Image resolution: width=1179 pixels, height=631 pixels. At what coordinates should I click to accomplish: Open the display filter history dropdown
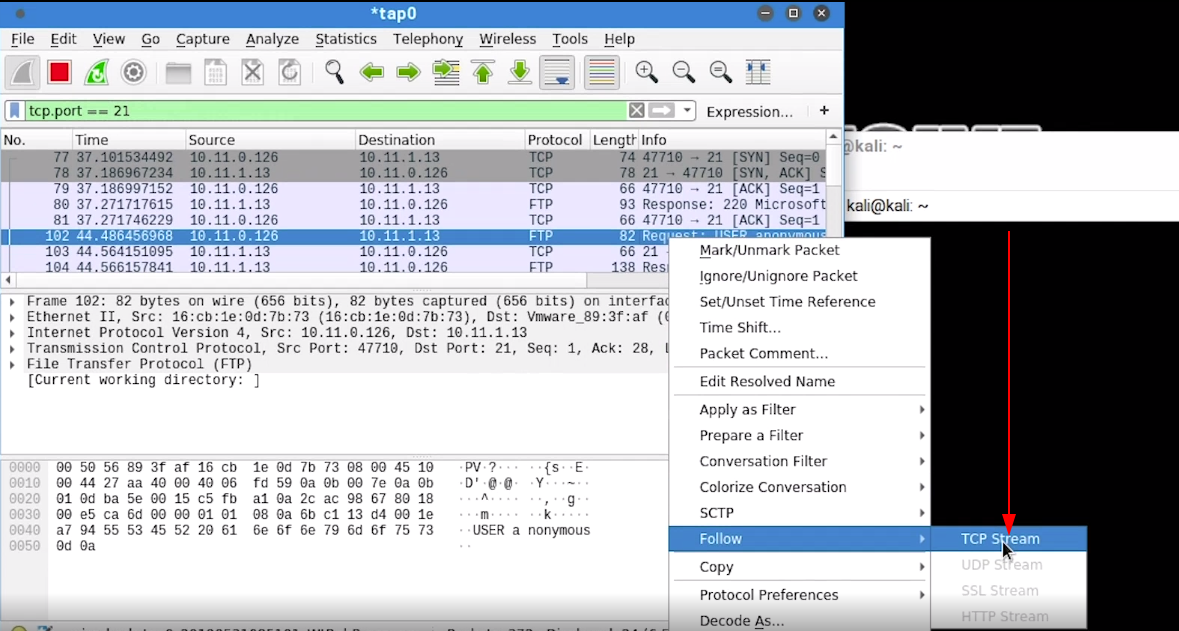click(687, 111)
